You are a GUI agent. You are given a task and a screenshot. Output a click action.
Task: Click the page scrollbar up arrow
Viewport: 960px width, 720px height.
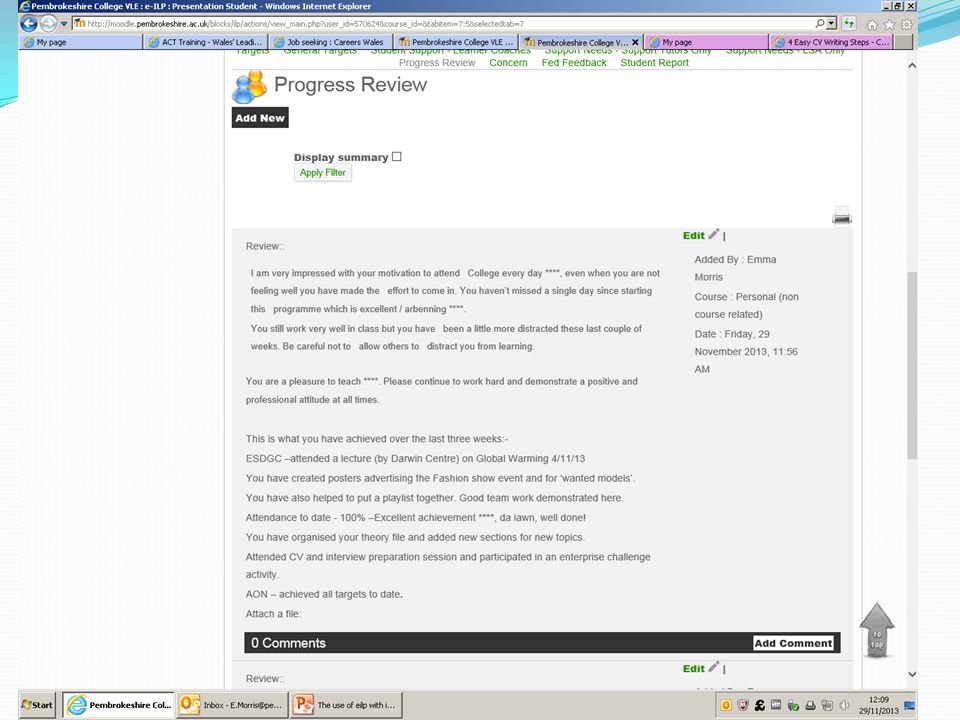(912, 65)
